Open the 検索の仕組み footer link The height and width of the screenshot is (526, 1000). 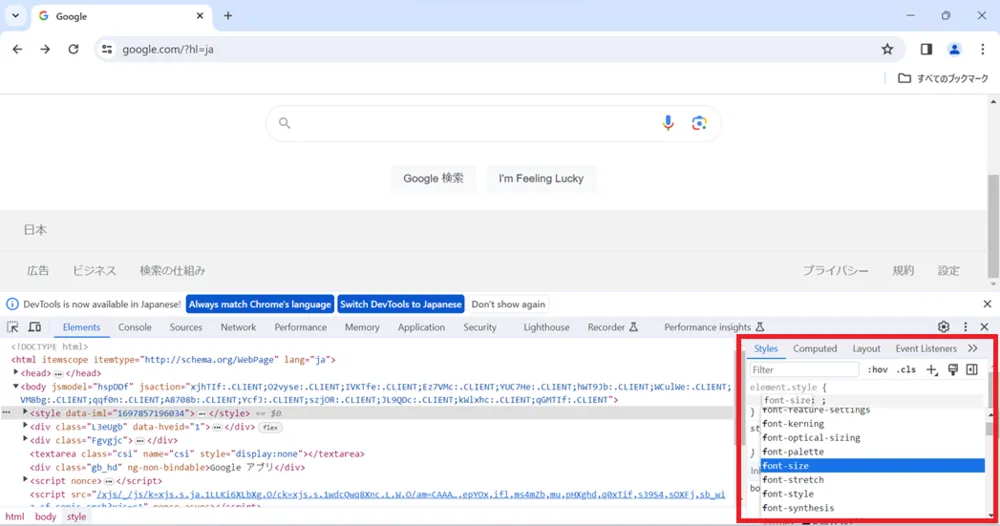tap(172, 270)
